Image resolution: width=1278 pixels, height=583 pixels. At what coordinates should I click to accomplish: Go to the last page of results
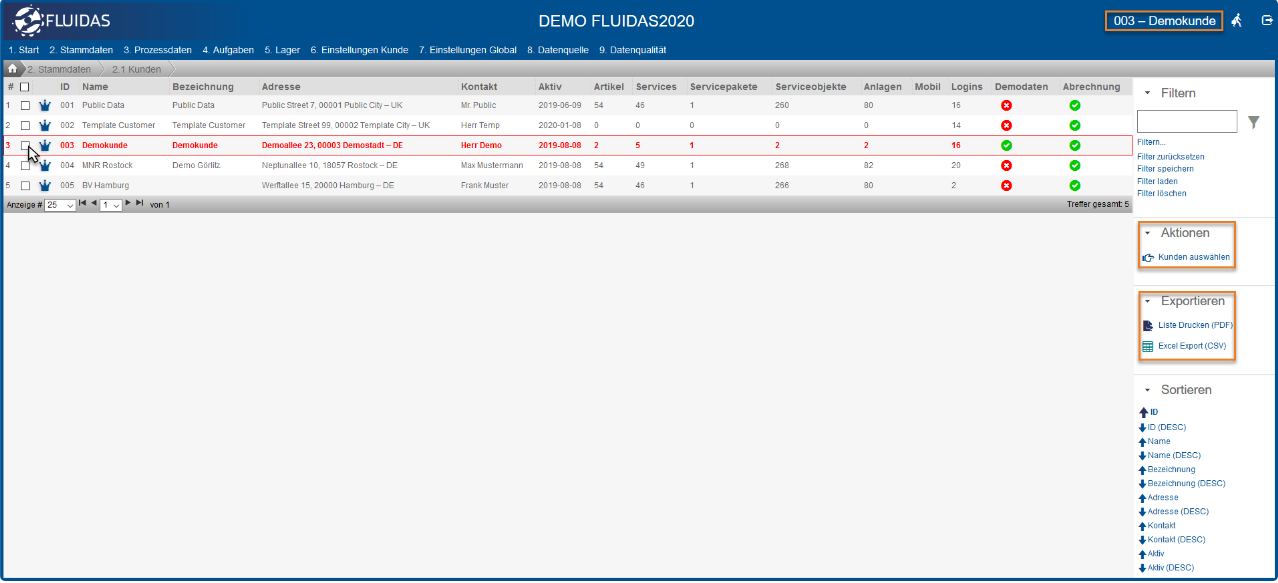tap(139, 203)
